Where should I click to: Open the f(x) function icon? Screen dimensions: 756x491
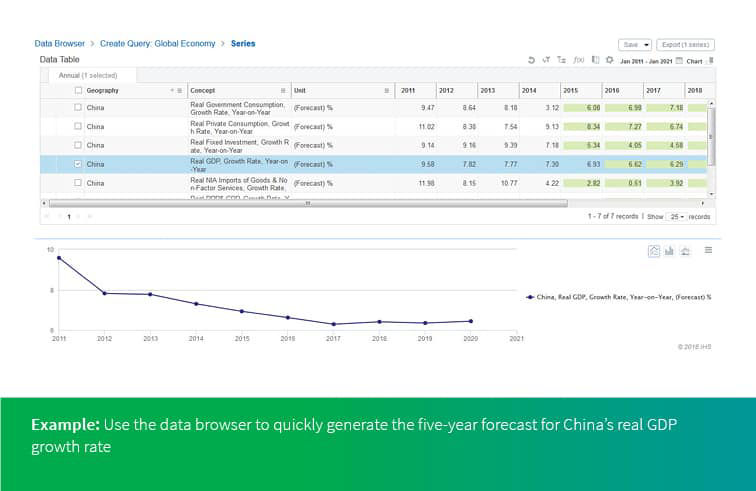[579, 60]
